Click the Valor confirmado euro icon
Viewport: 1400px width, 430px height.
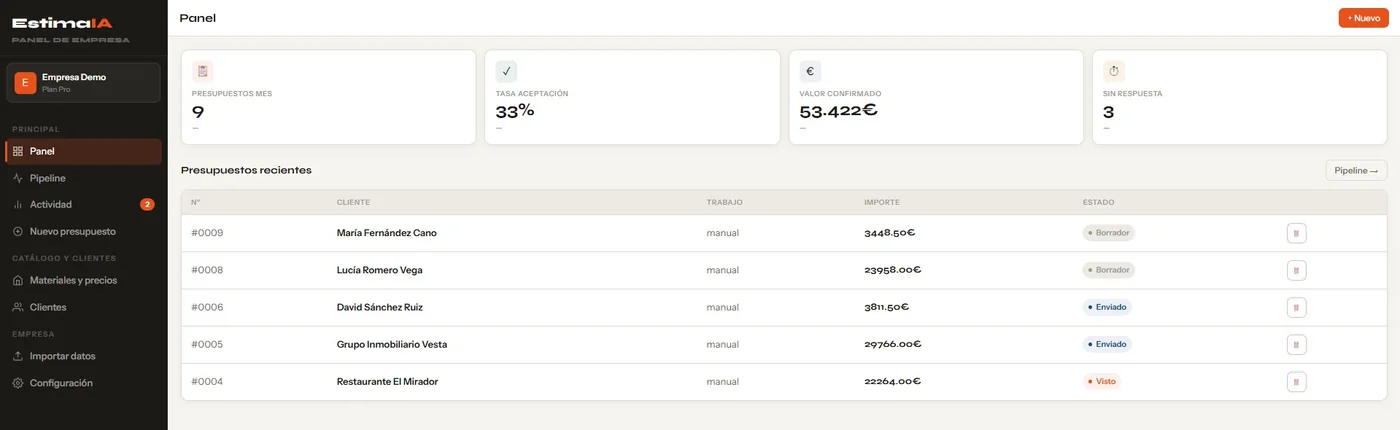tap(810, 71)
